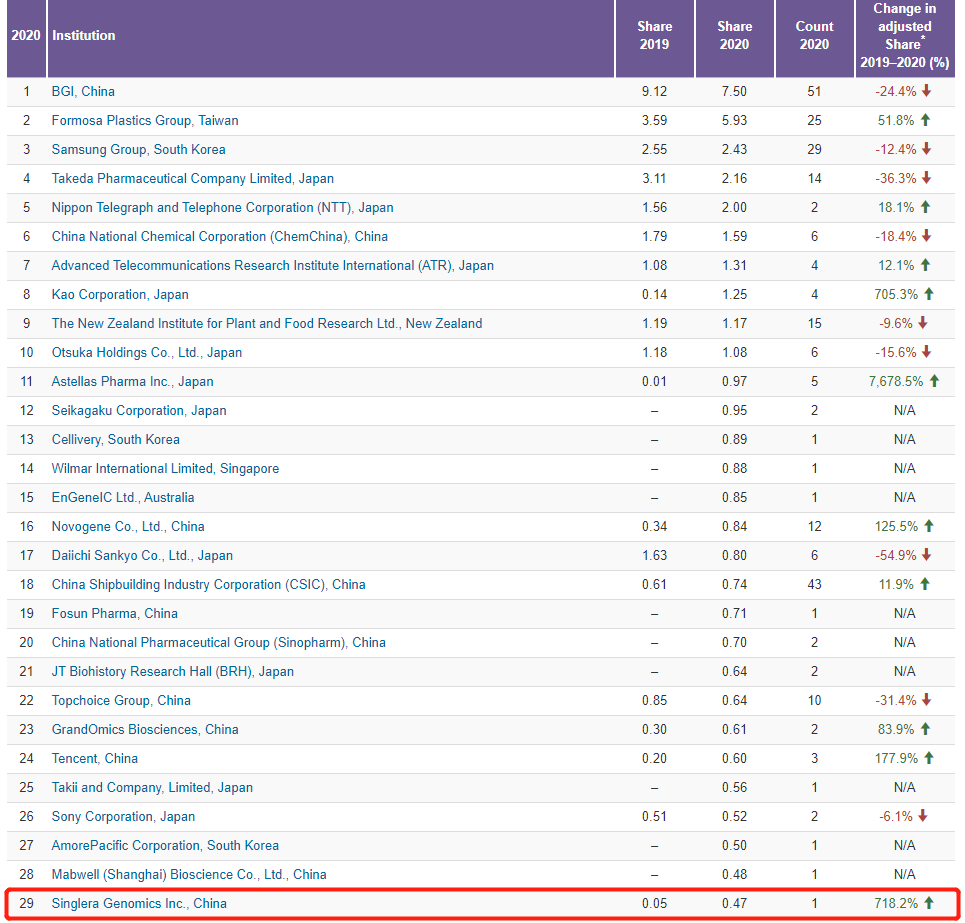
Task: Click red down arrow beside -54.9%
Action: 926,555
